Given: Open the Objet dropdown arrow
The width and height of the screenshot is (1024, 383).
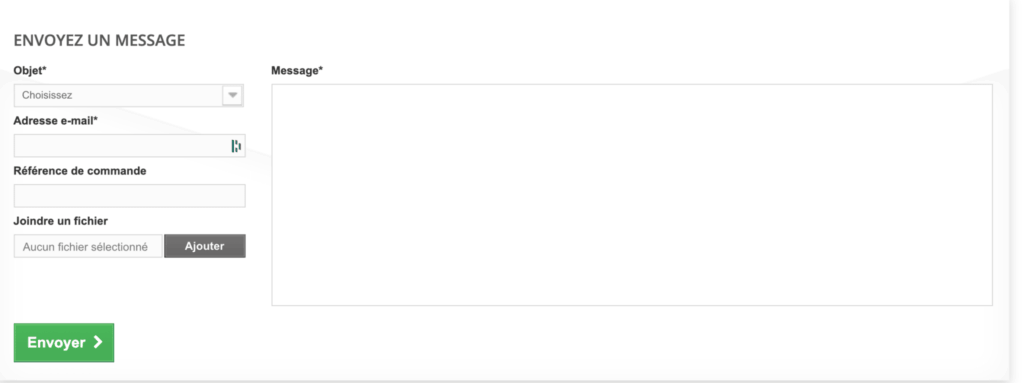Looking at the screenshot, I should (x=232, y=95).
